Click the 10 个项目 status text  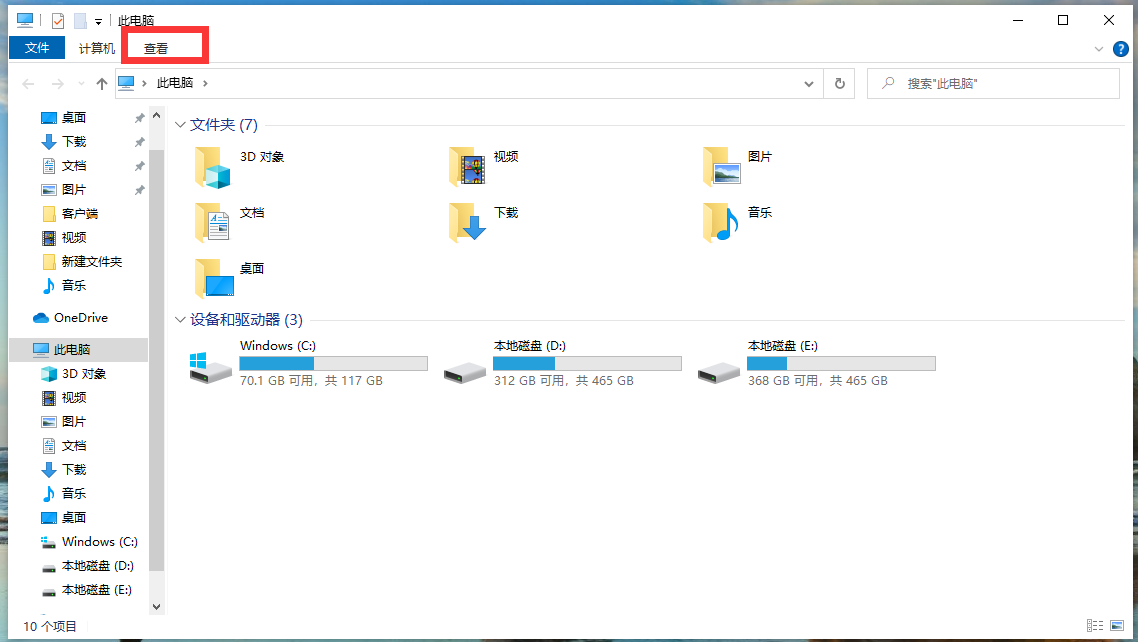point(49,626)
